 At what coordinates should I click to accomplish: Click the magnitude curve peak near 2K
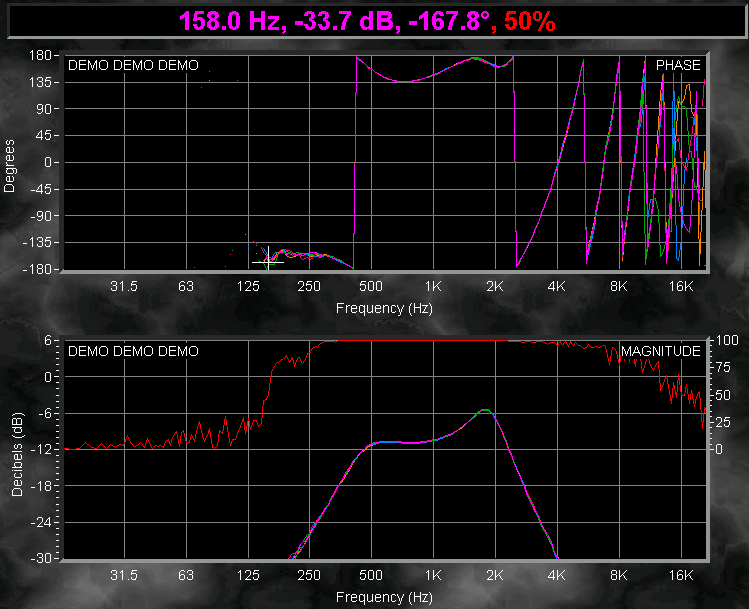point(485,410)
